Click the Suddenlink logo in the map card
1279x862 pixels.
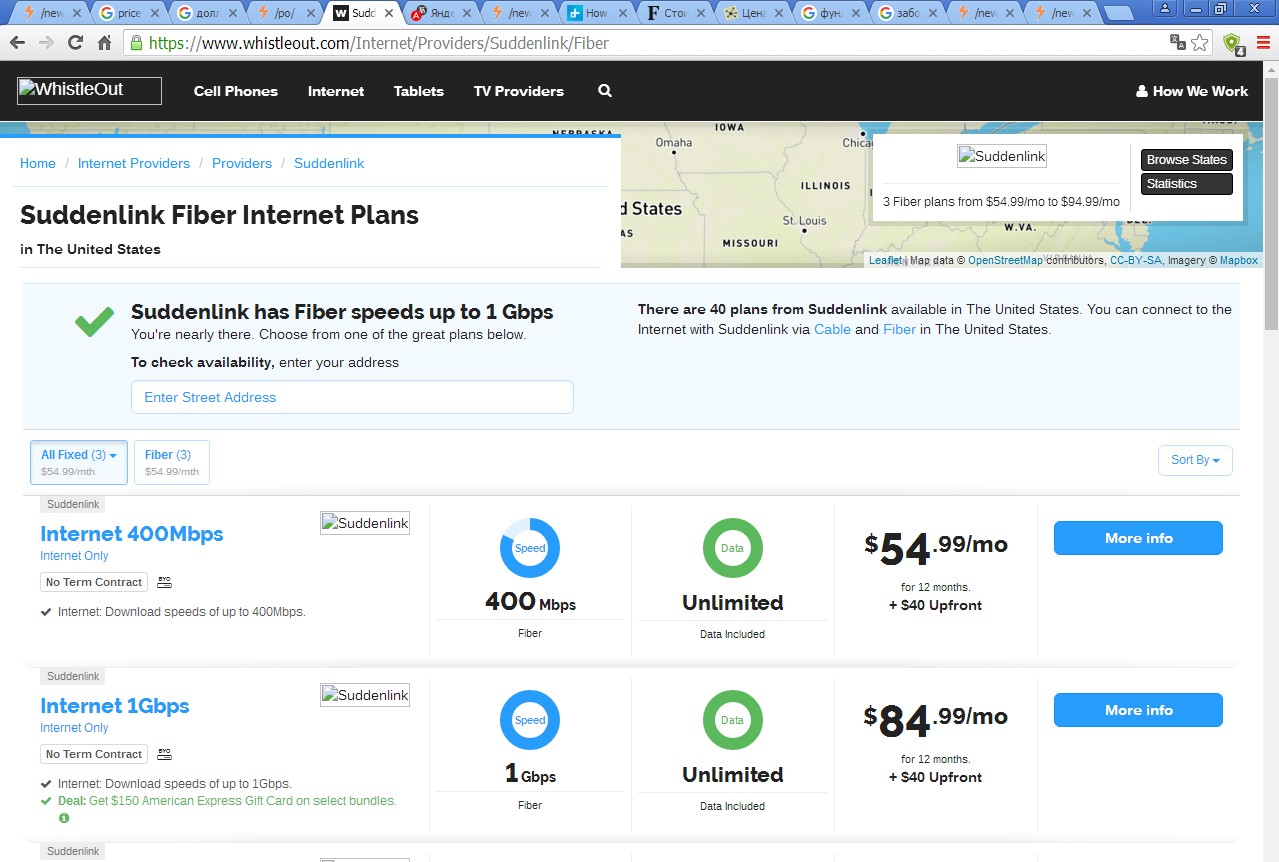[x=1002, y=156]
